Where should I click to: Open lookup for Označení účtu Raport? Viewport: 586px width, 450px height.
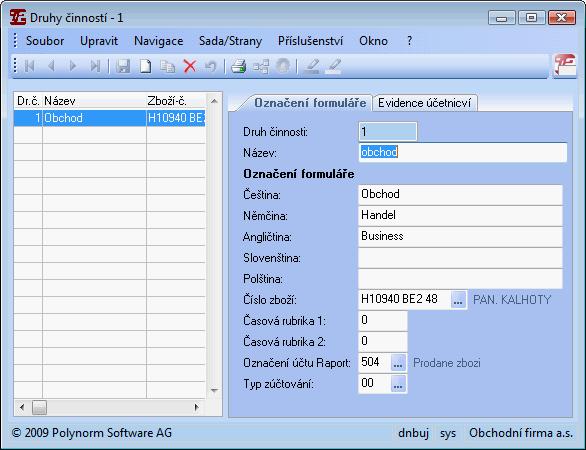coord(398,363)
